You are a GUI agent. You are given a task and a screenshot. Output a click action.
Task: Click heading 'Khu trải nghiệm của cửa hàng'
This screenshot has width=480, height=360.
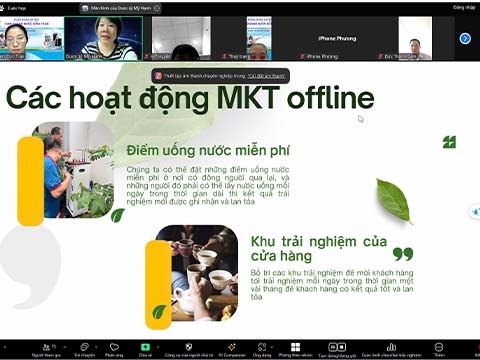tap(319, 249)
